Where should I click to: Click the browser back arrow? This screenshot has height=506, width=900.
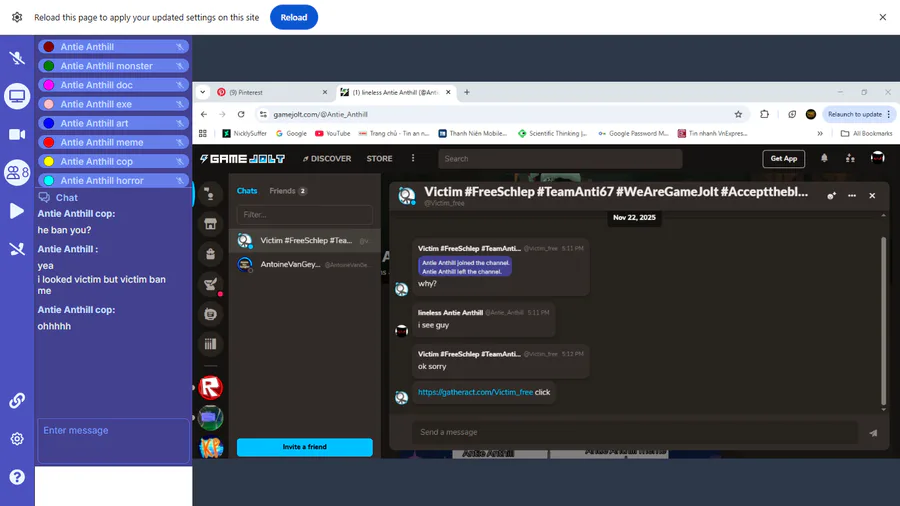click(x=204, y=114)
